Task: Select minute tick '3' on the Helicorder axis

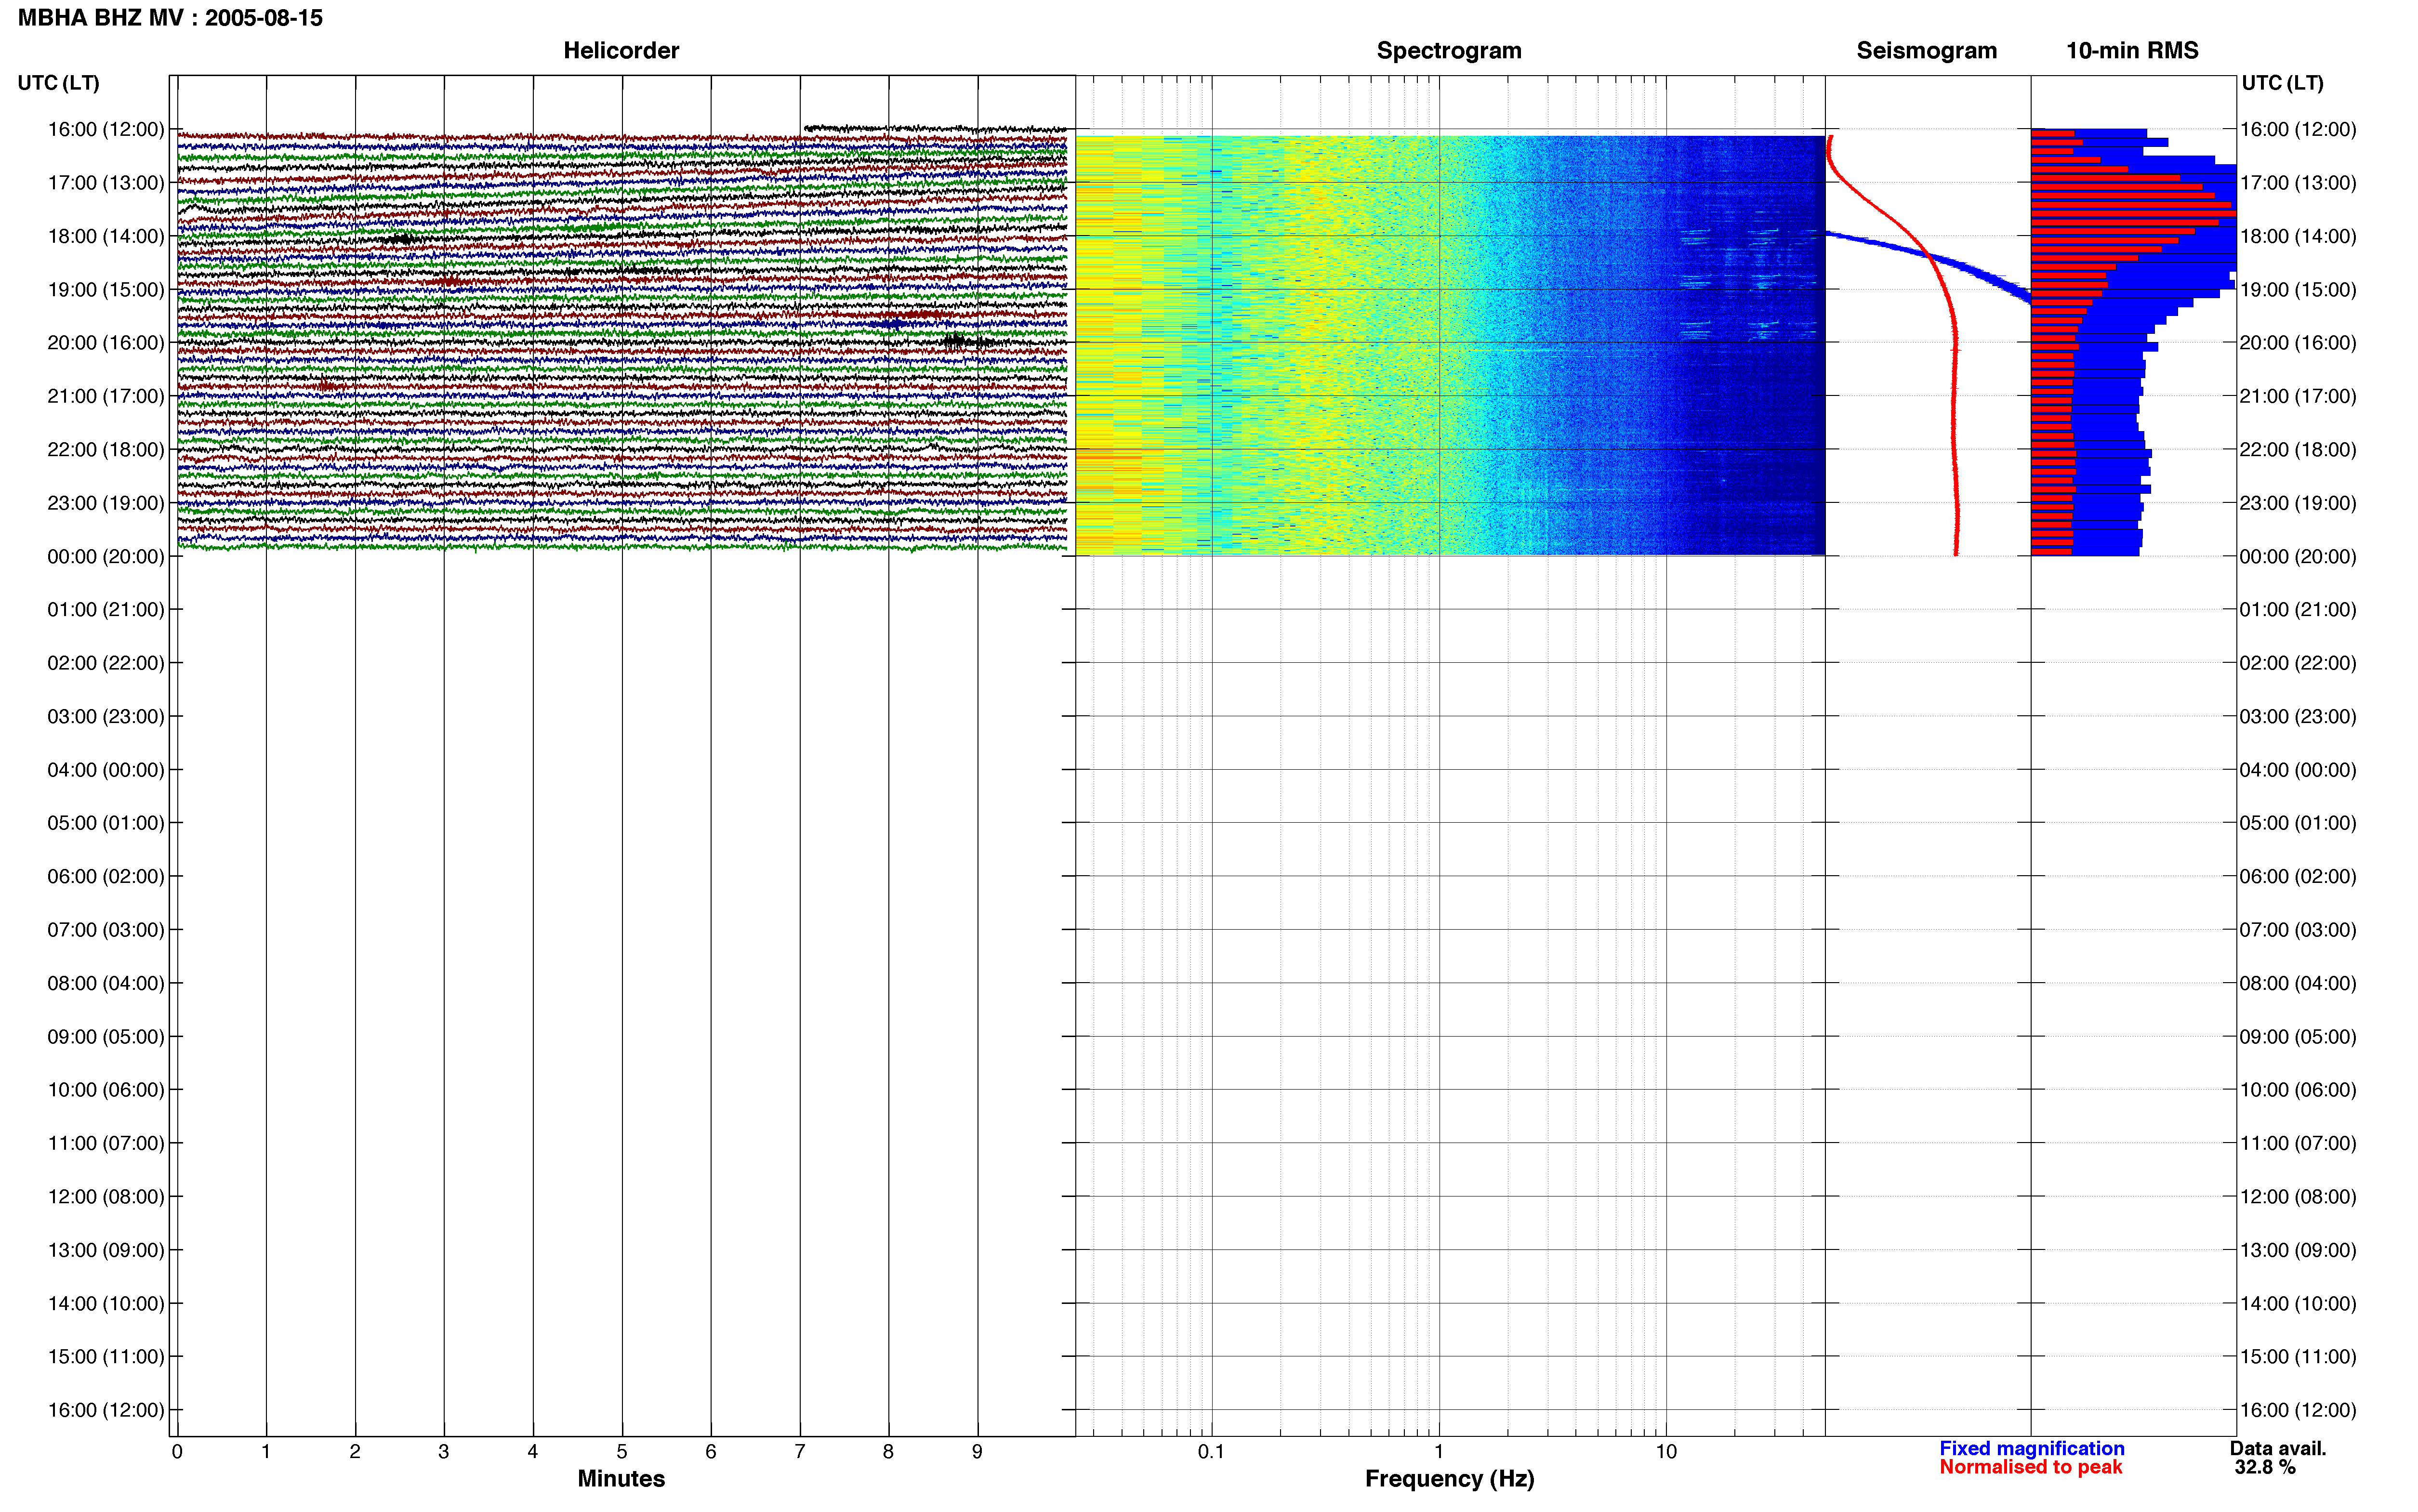Action: coord(444,1452)
